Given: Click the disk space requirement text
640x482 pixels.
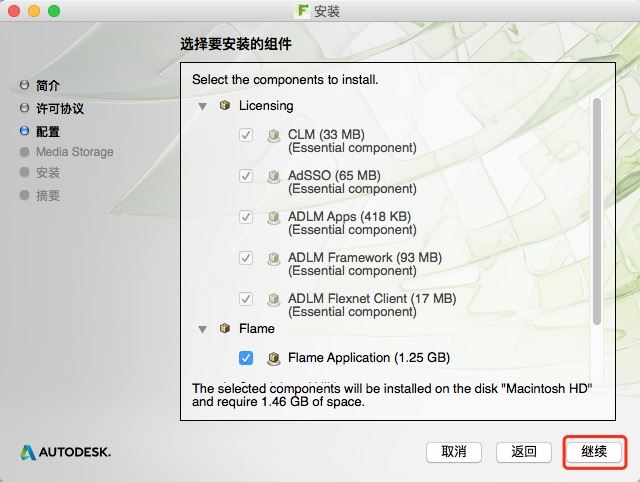Looking at the screenshot, I should tap(392, 395).
